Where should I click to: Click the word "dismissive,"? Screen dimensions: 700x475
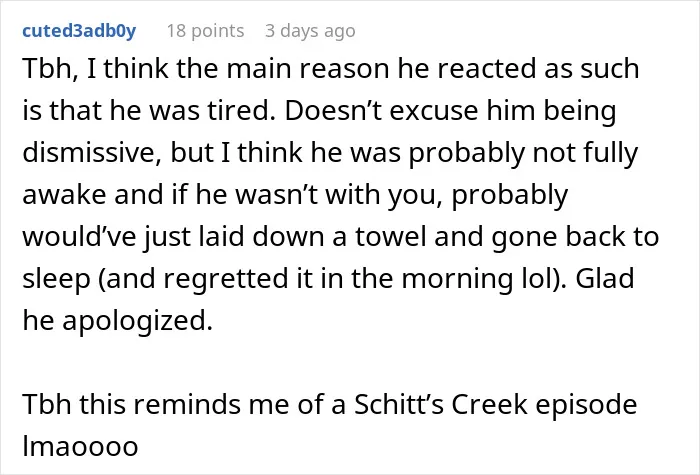click(x=92, y=153)
